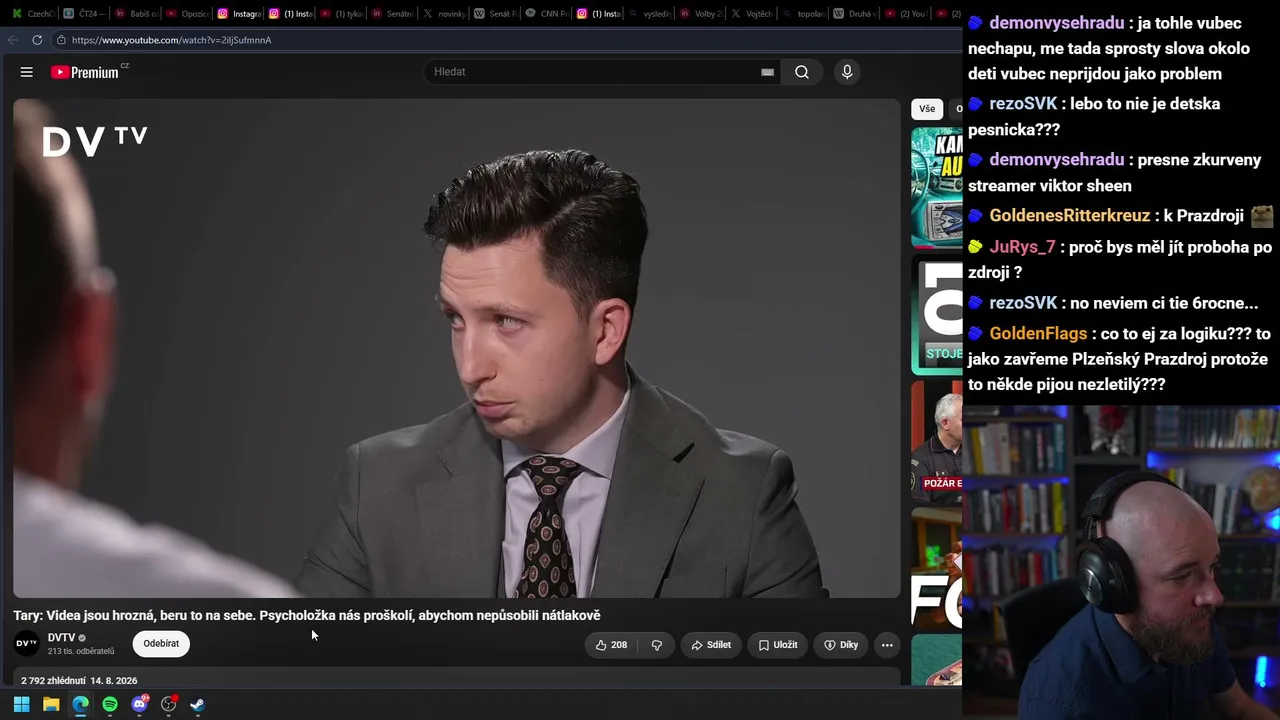
Task: Open Spotify from the taskbar
Action: coord(110,704)
